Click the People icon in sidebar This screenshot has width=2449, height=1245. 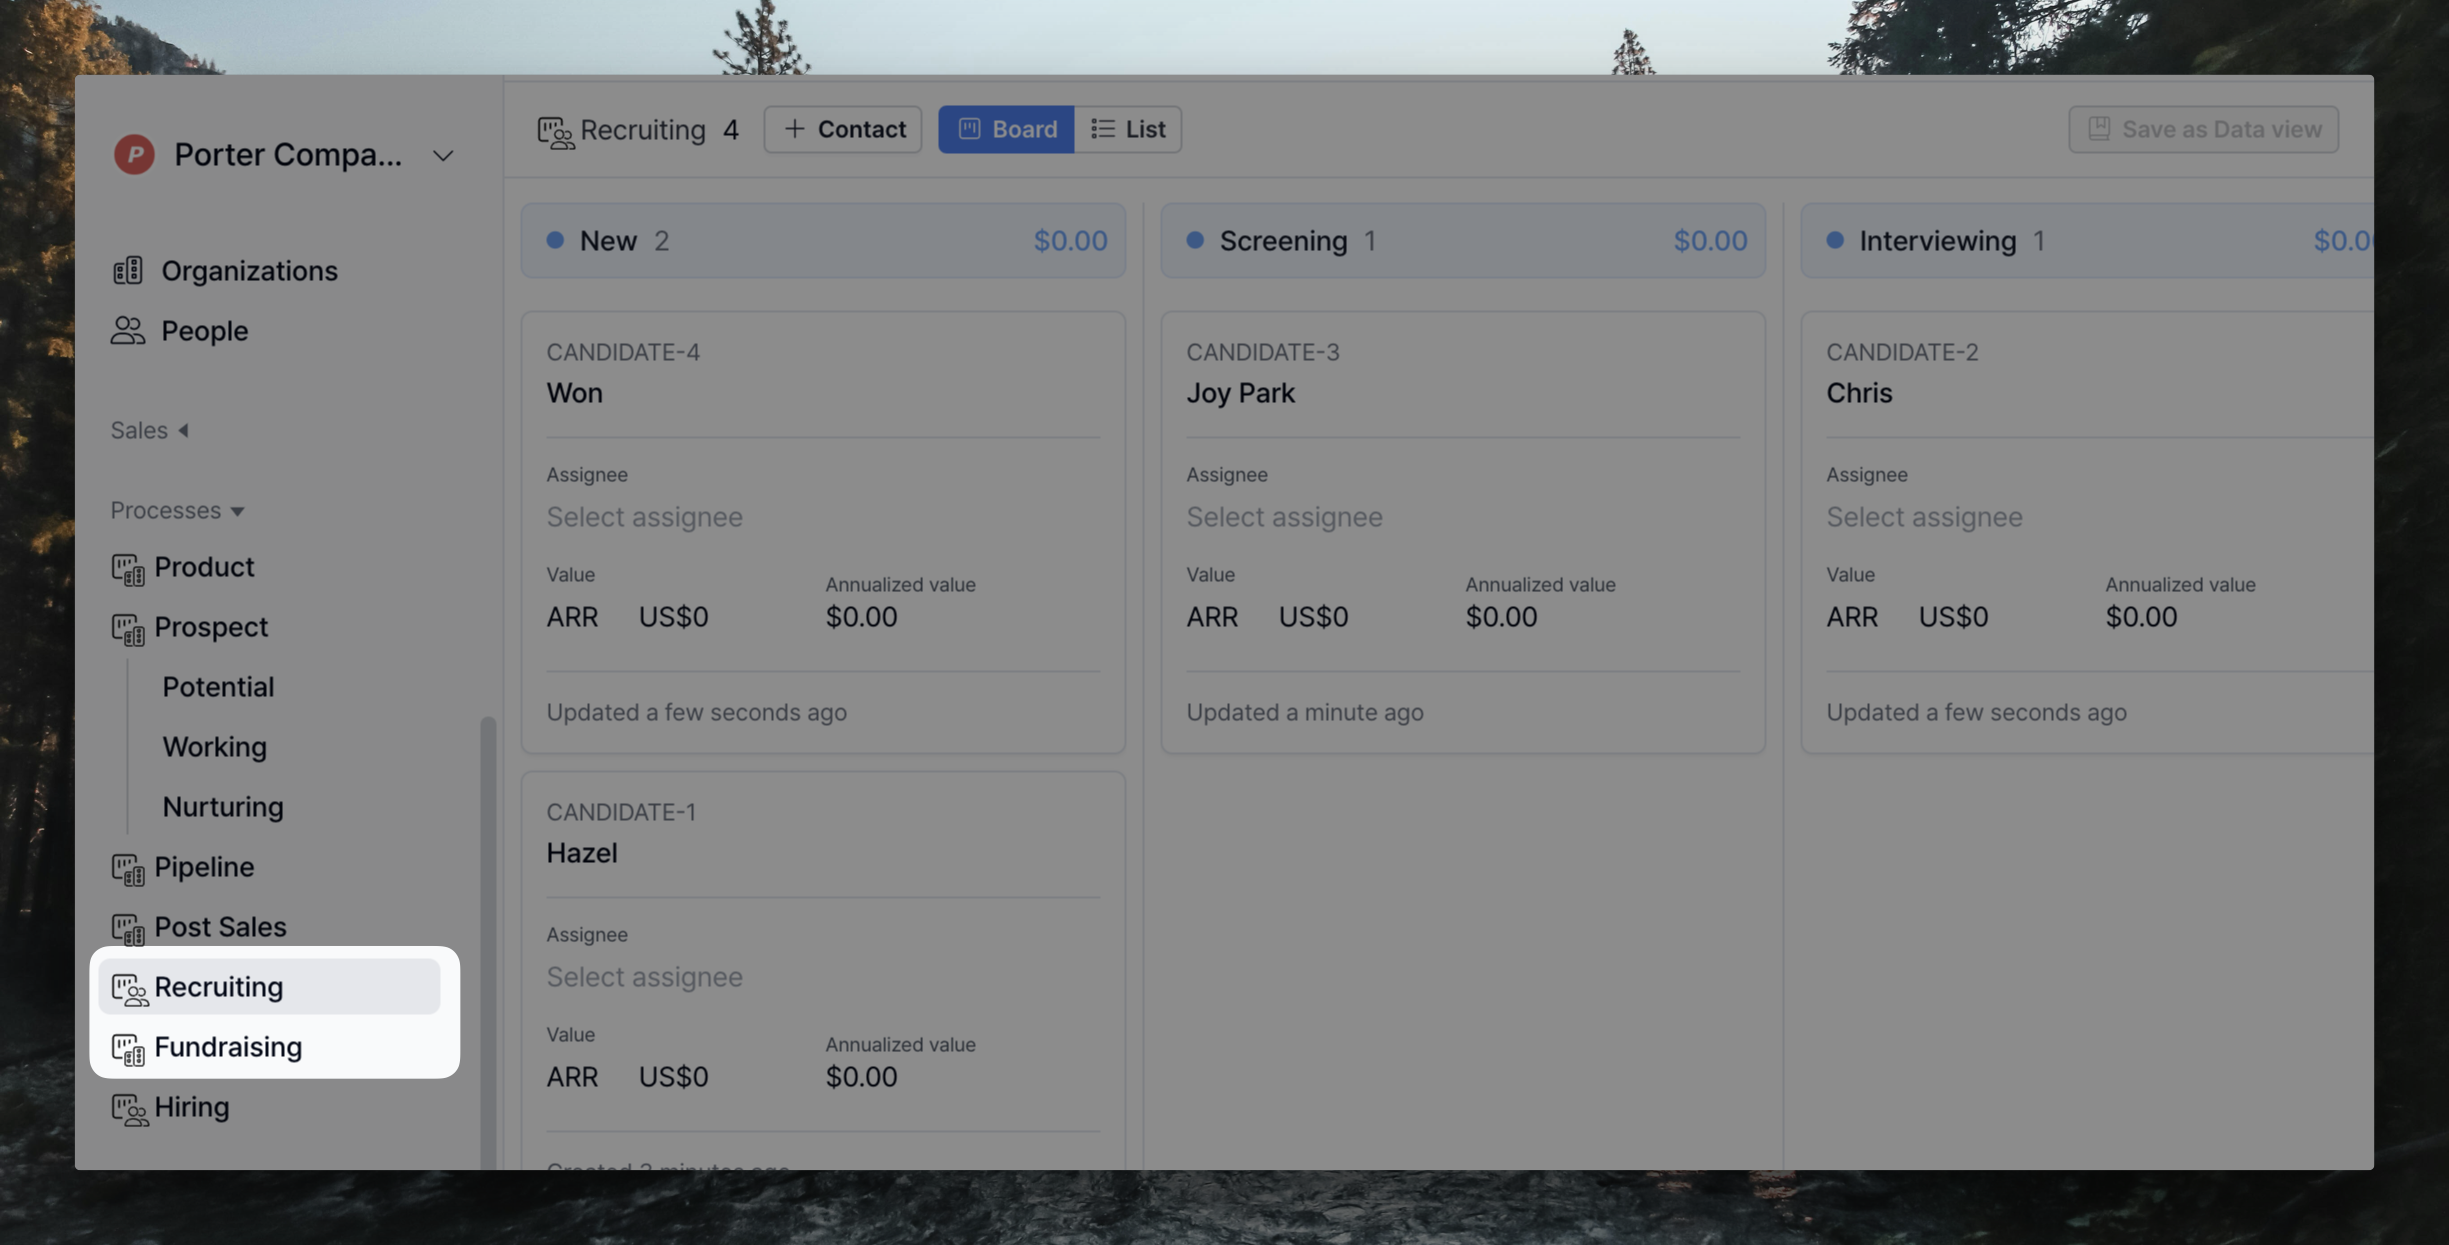click(128, 331)
